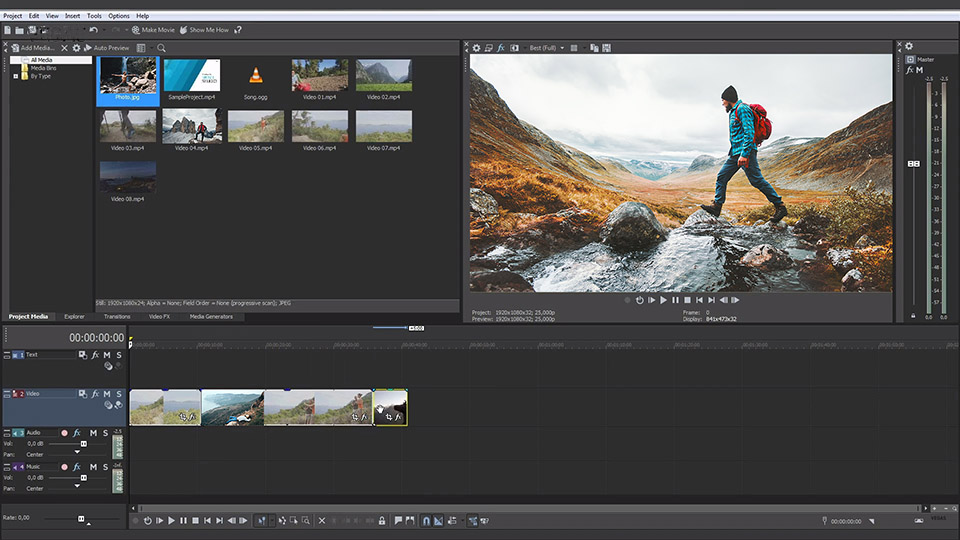Open audio properties gear above Master

click(909, 46)
